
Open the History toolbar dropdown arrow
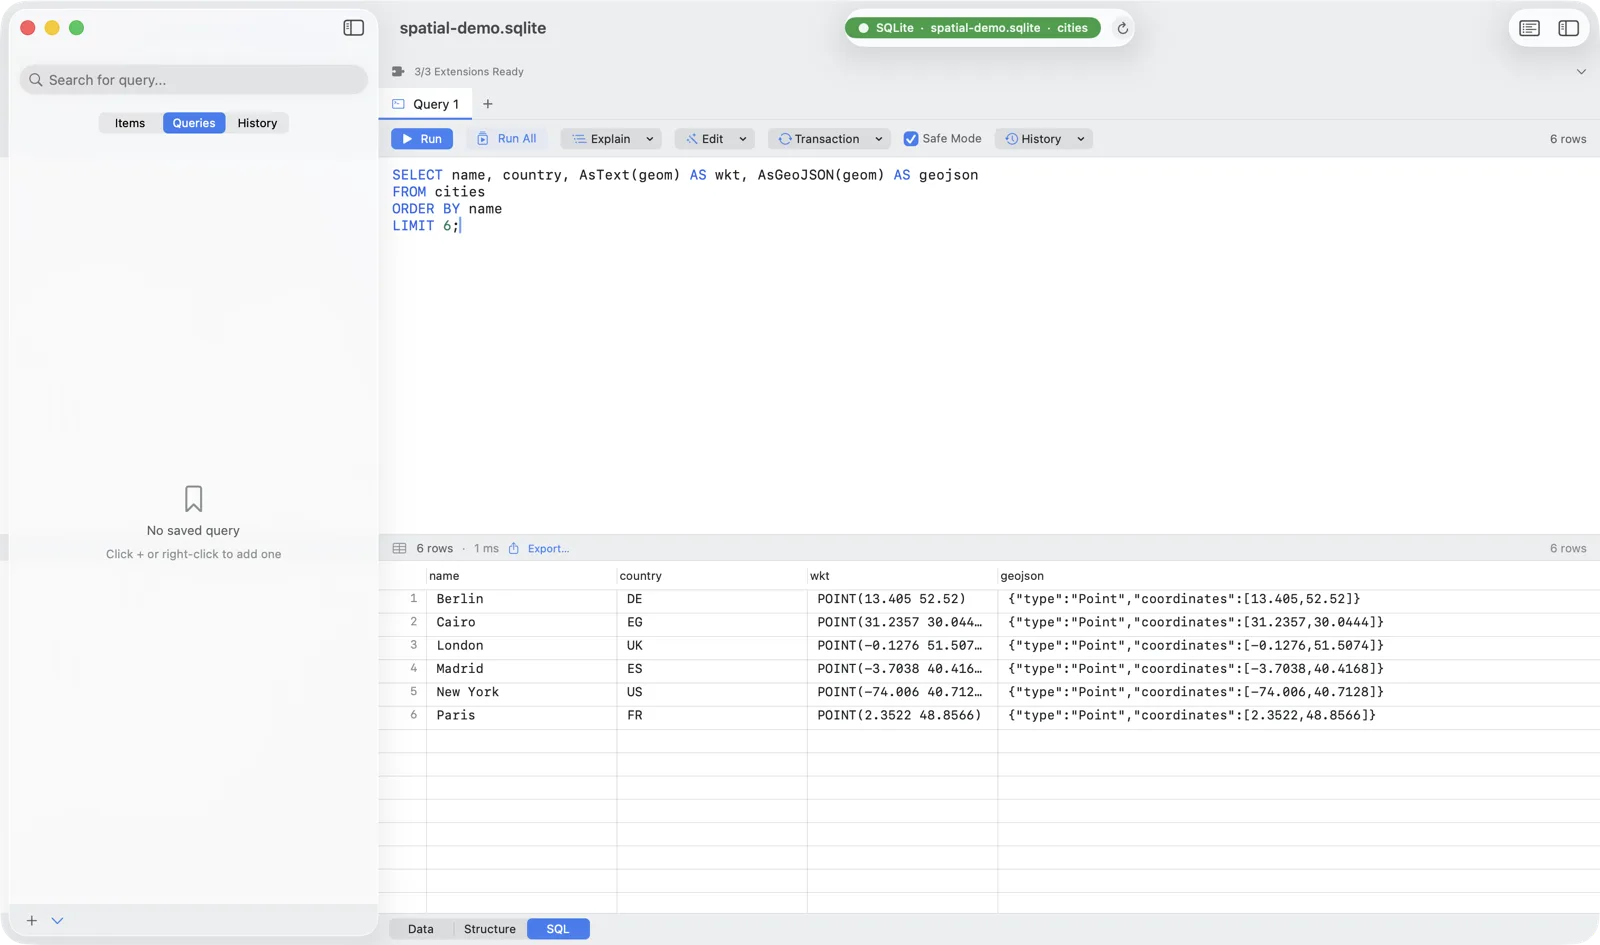click(x=1081, y=139)
